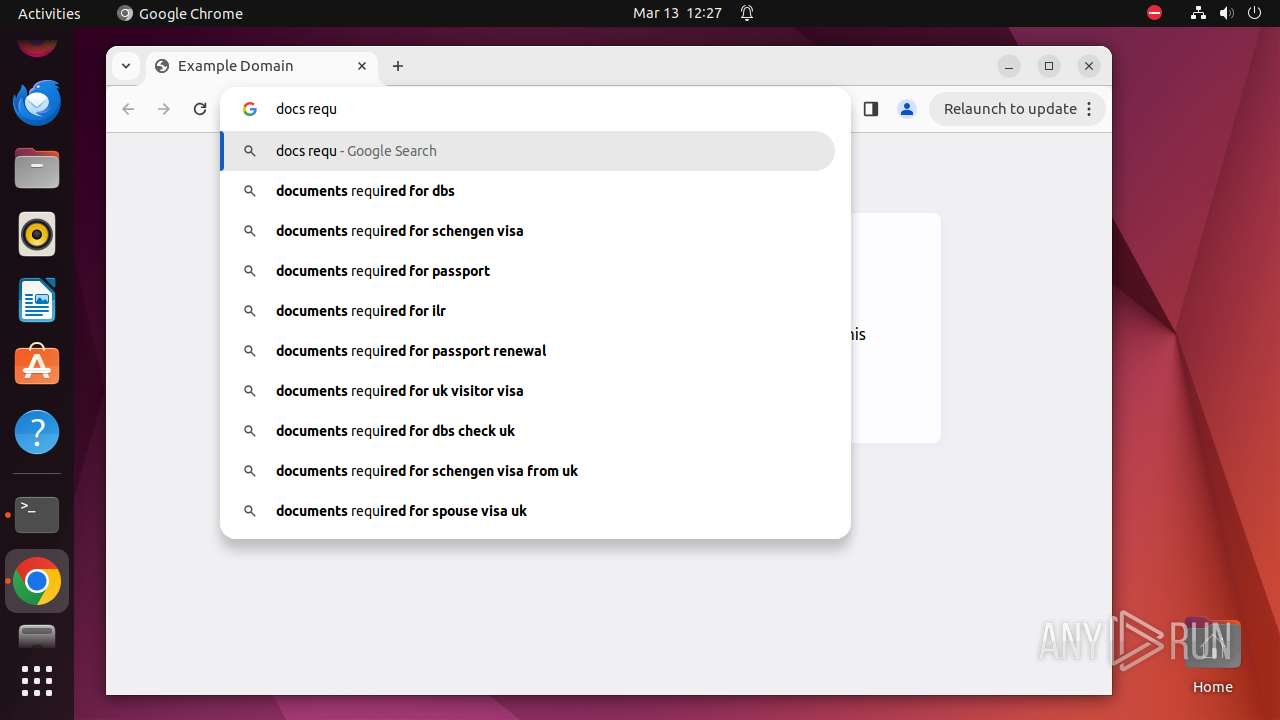Open the Home folder on the desktop
This screenshot has width=1280, height=720.
click(x=1212, y=656)
